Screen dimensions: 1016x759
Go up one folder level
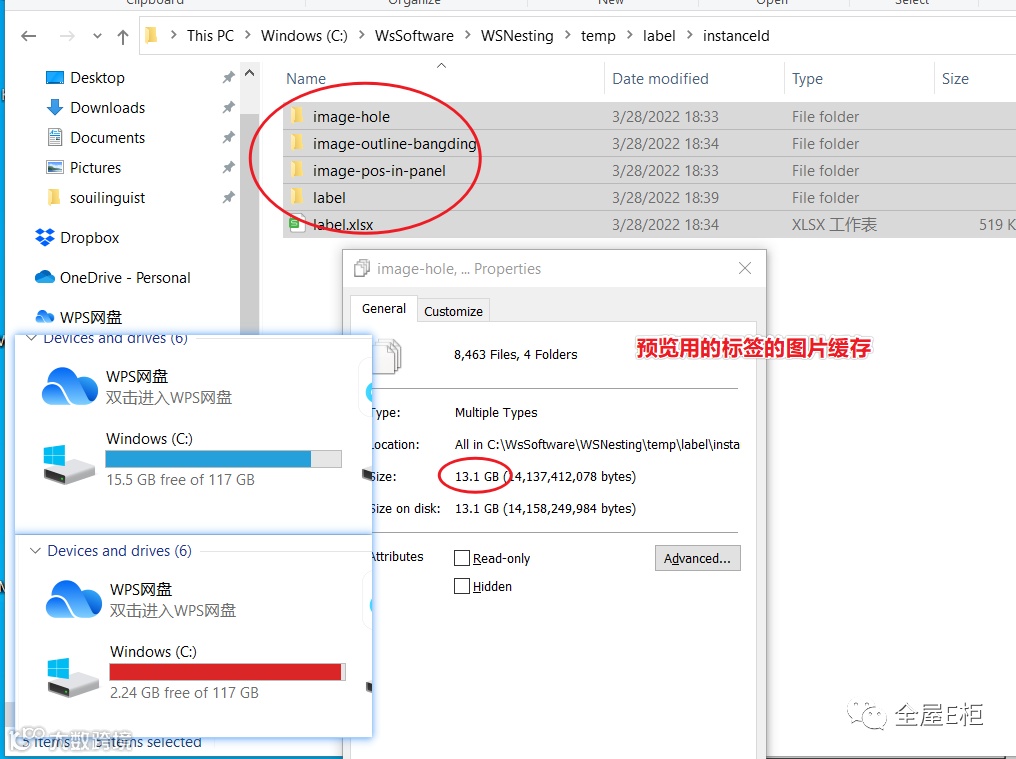(122, 36)
